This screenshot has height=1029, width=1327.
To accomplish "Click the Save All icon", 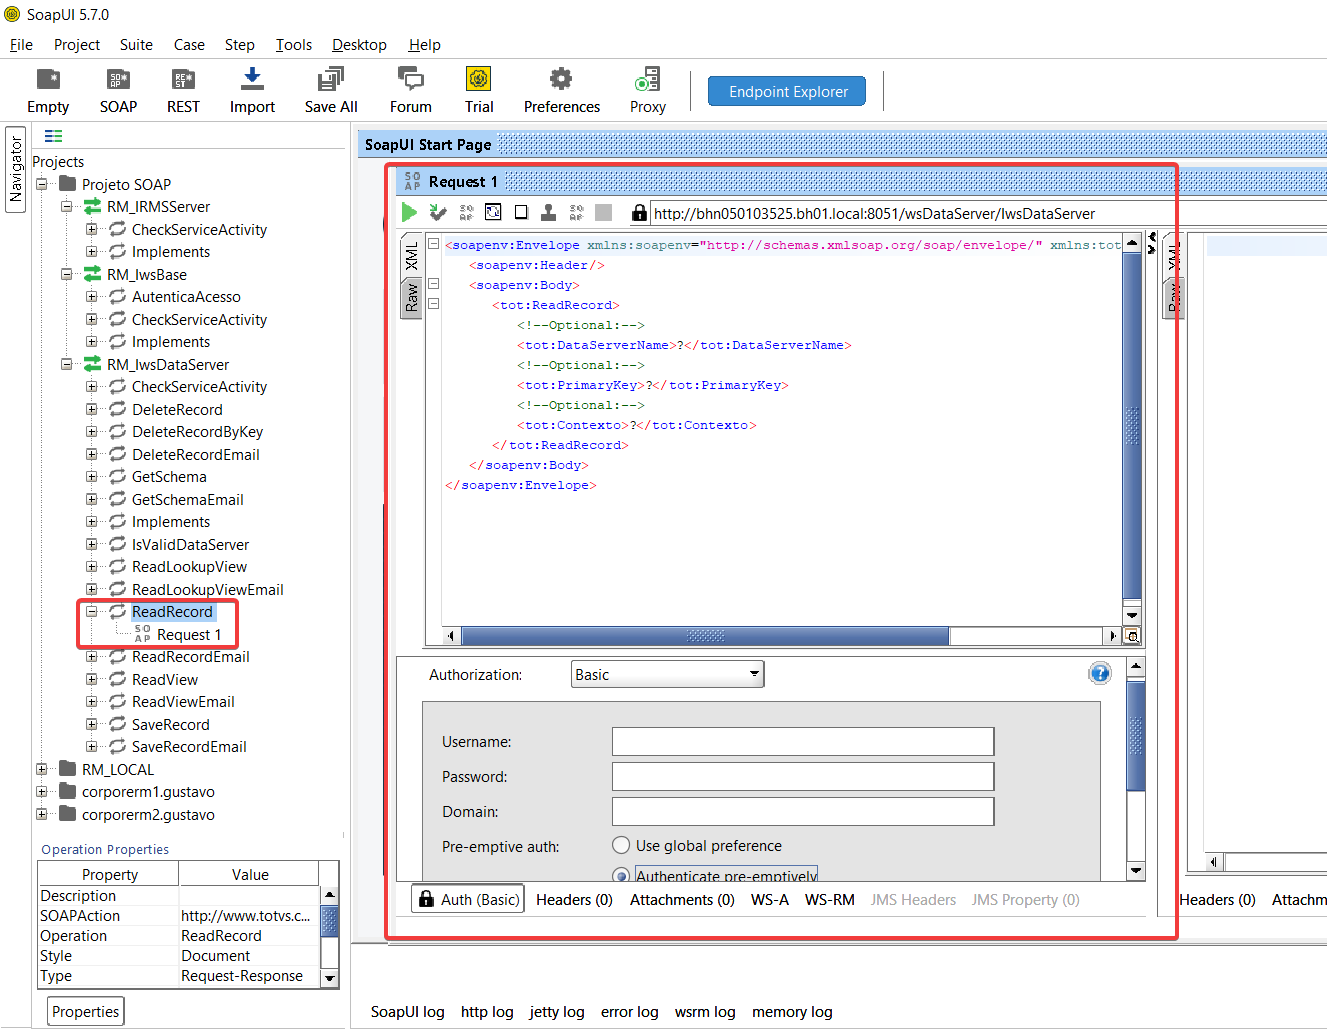I will click(x=330, y=79).
